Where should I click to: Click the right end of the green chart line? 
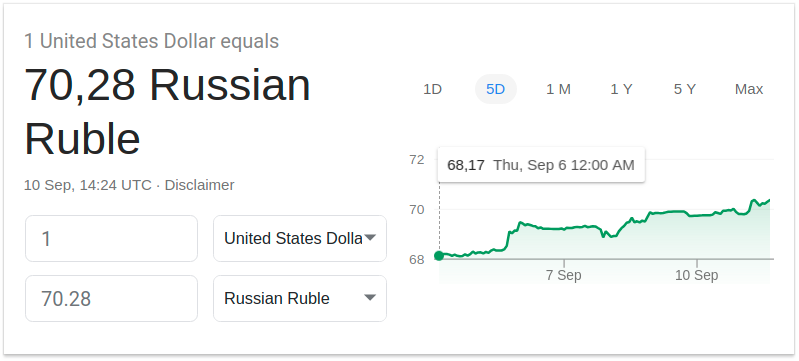[x=768, y=200]
